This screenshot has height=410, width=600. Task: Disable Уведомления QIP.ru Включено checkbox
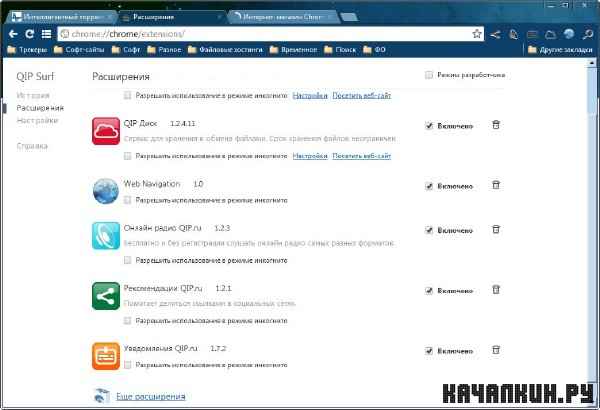pyautogui.click(x=429, y=351)
